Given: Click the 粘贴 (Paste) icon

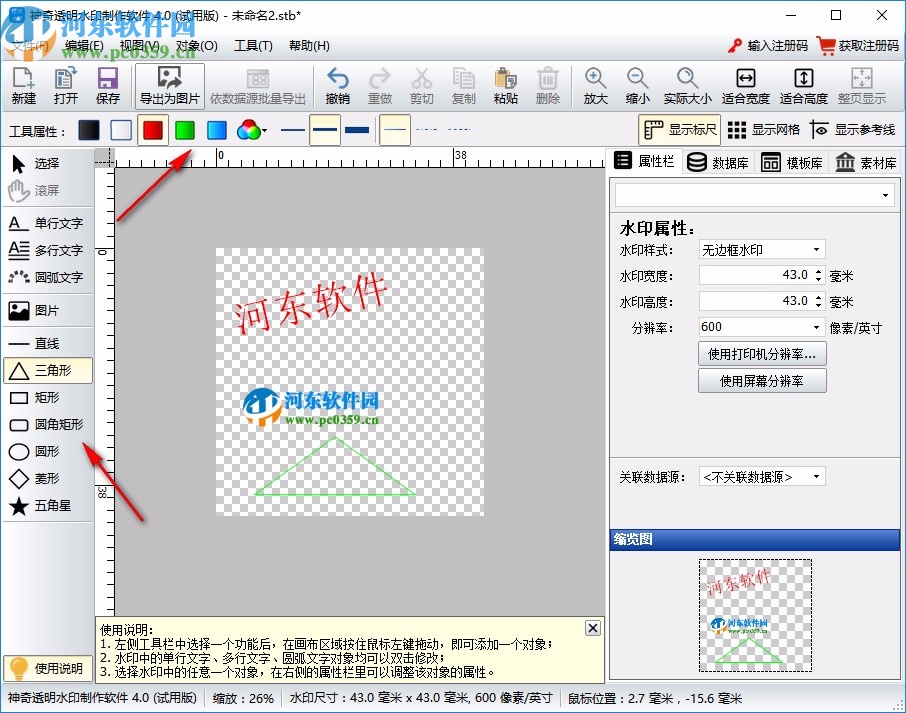Looking at the screenshot, I should tap(506, 86).
